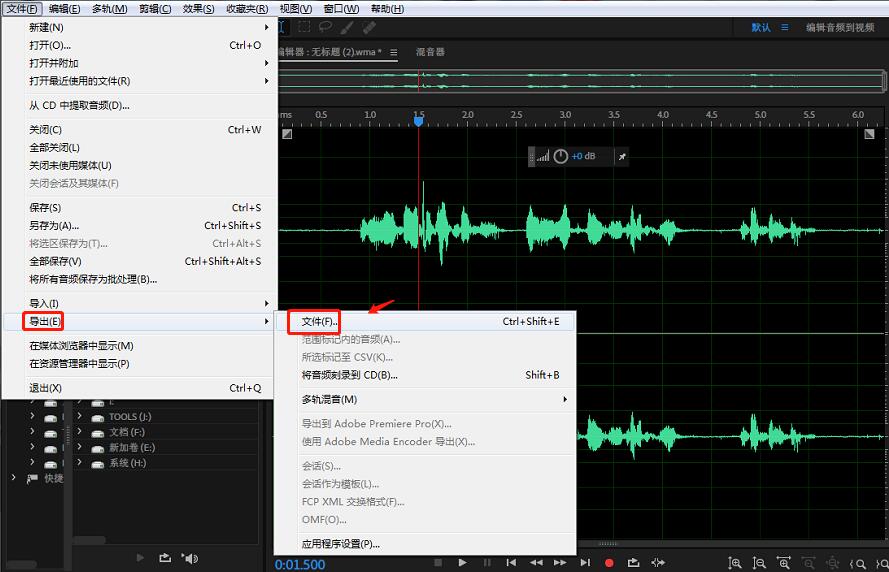
Task: Open the 效果(S) menu in menu bar
Action: 198,9
